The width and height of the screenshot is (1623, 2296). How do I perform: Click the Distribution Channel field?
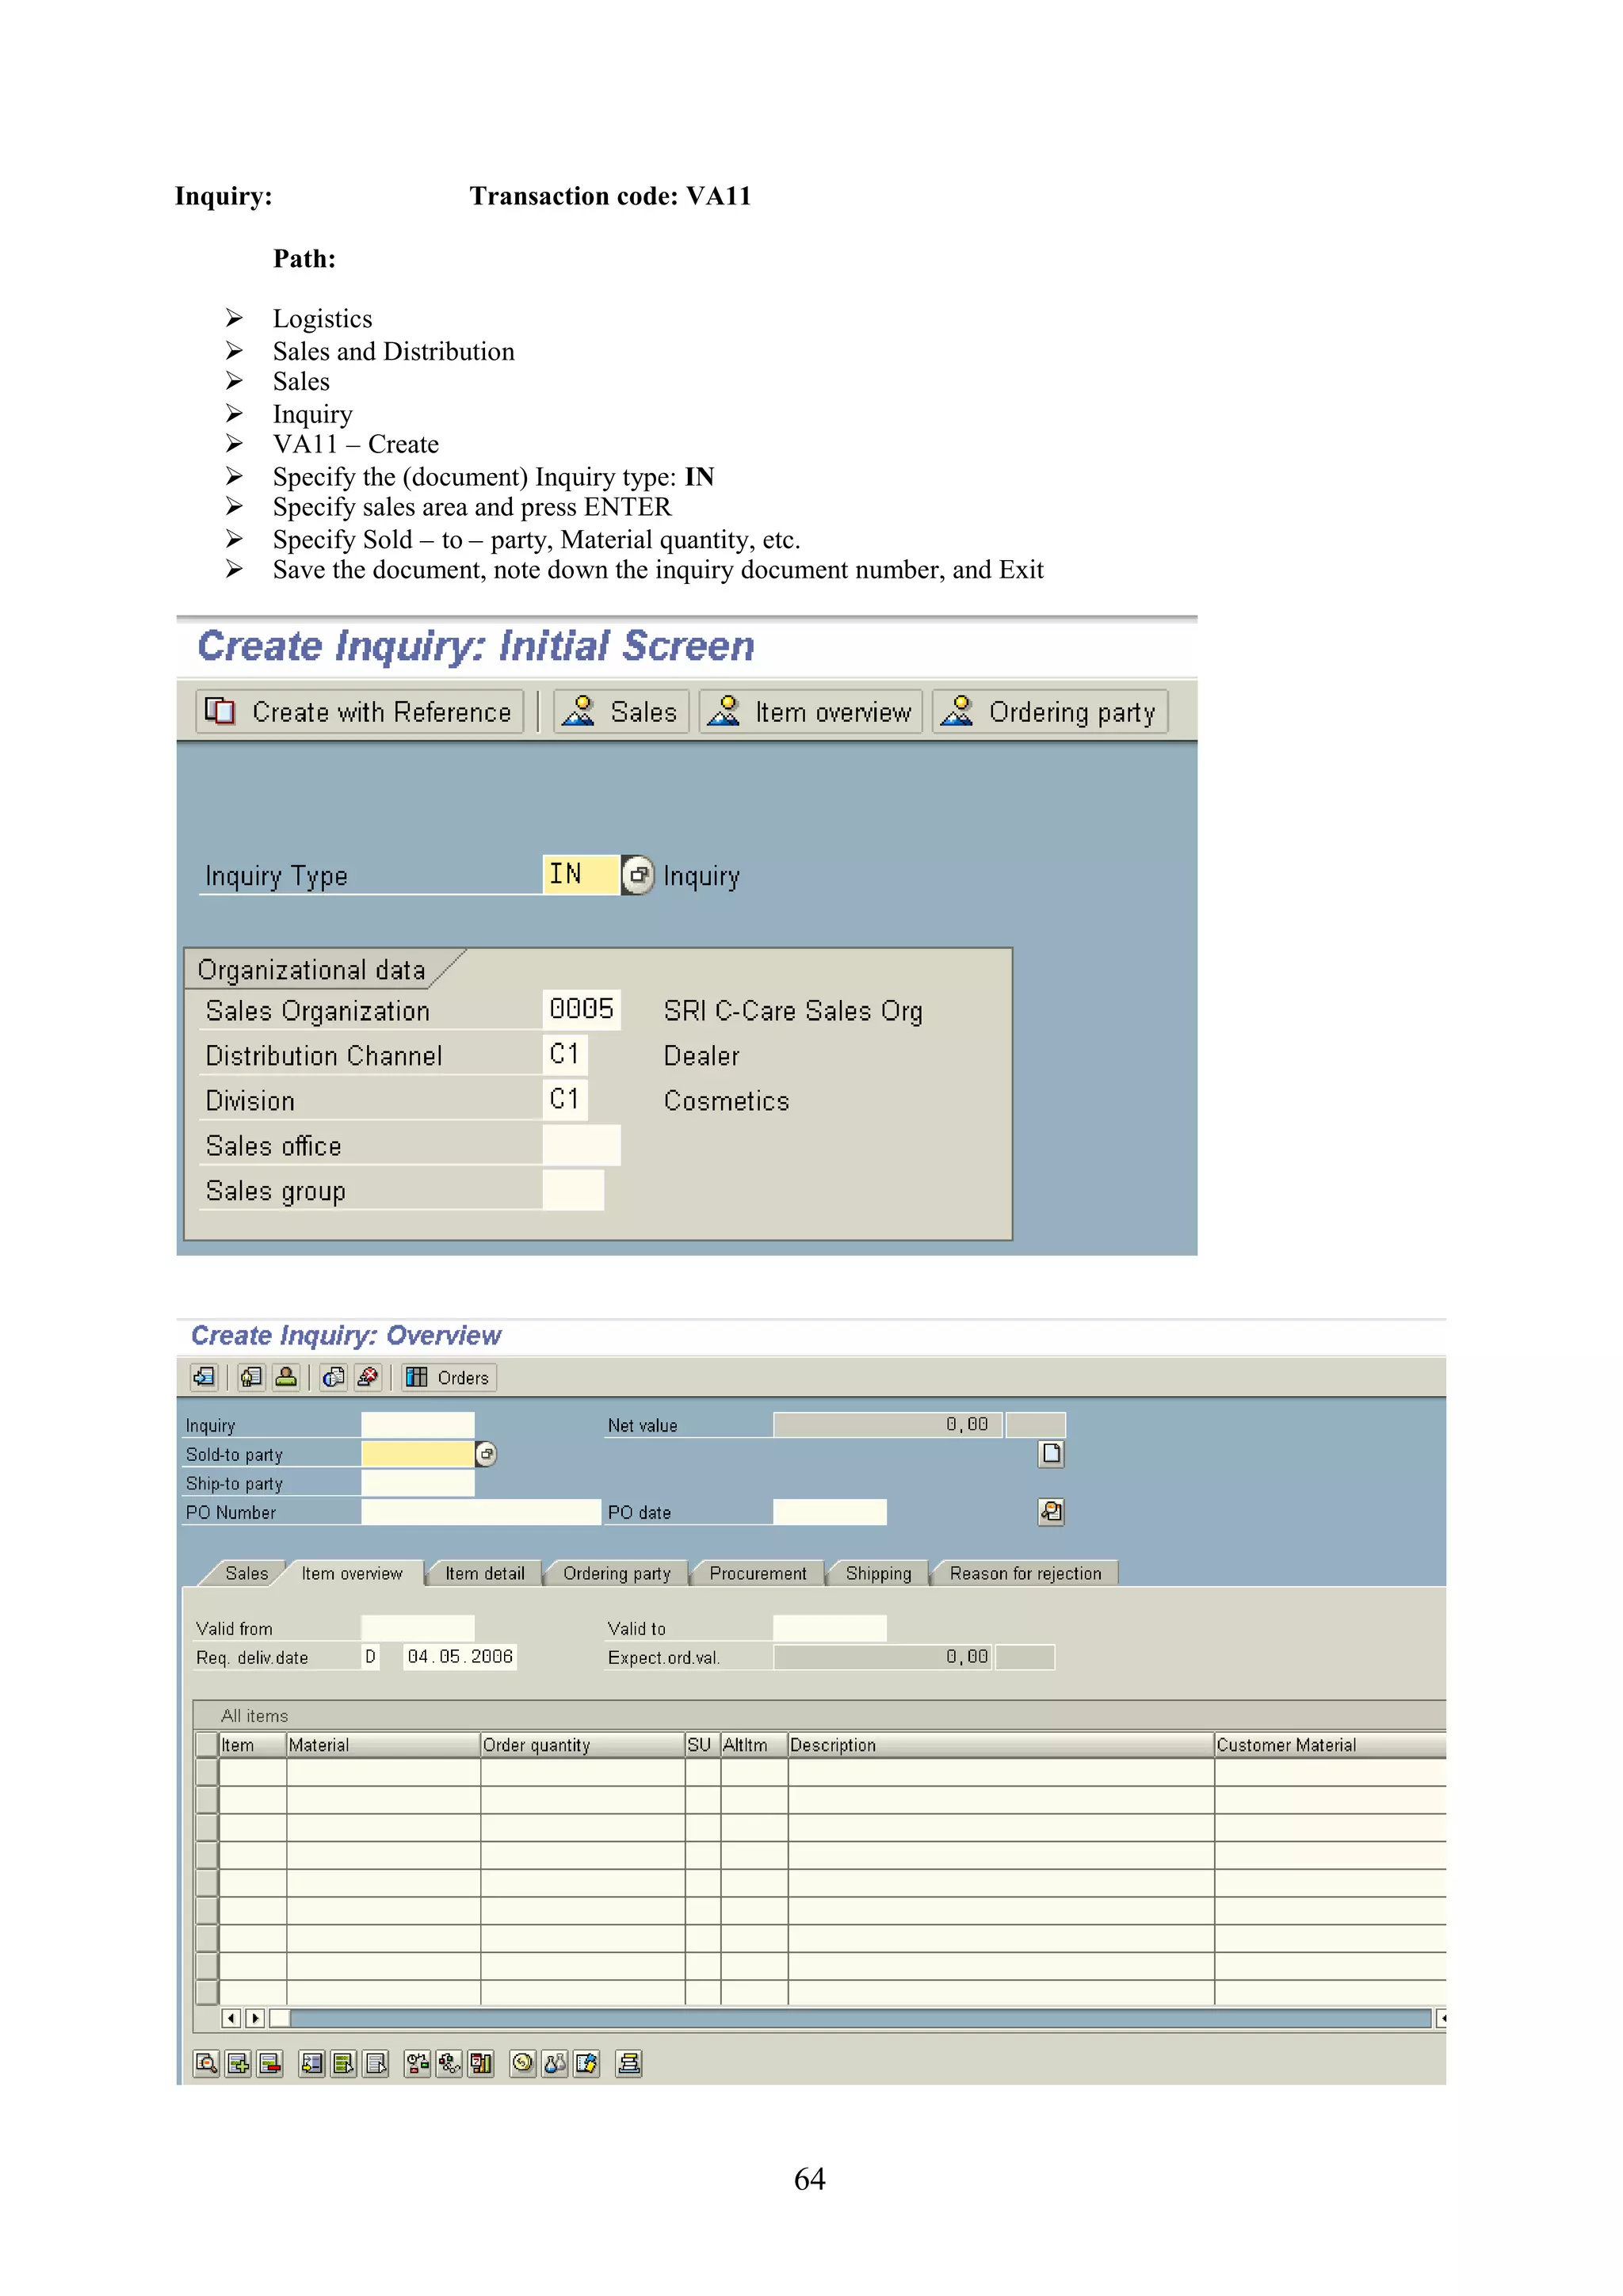pyautogui.click(x=565, y=1054)
